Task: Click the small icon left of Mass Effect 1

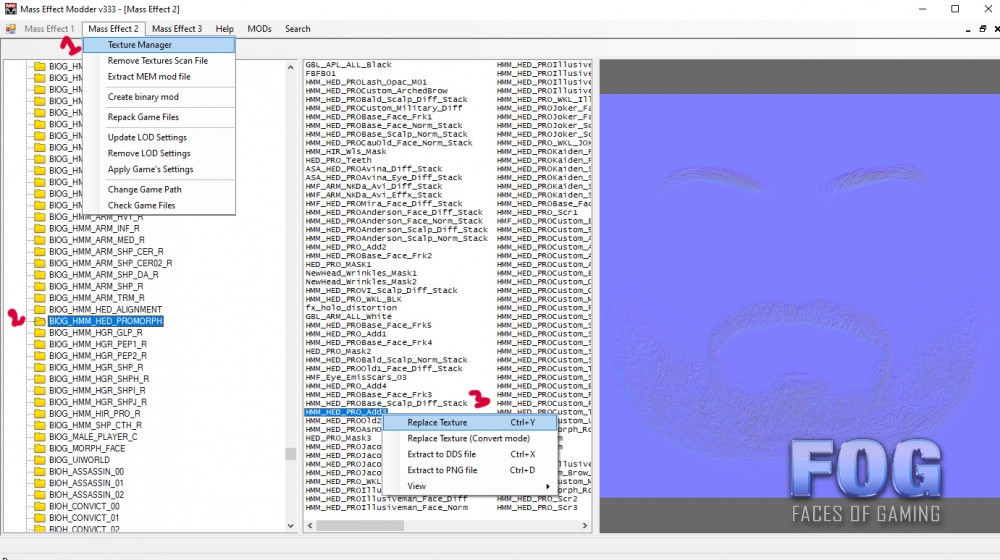Action: click(x=11, y=29)
